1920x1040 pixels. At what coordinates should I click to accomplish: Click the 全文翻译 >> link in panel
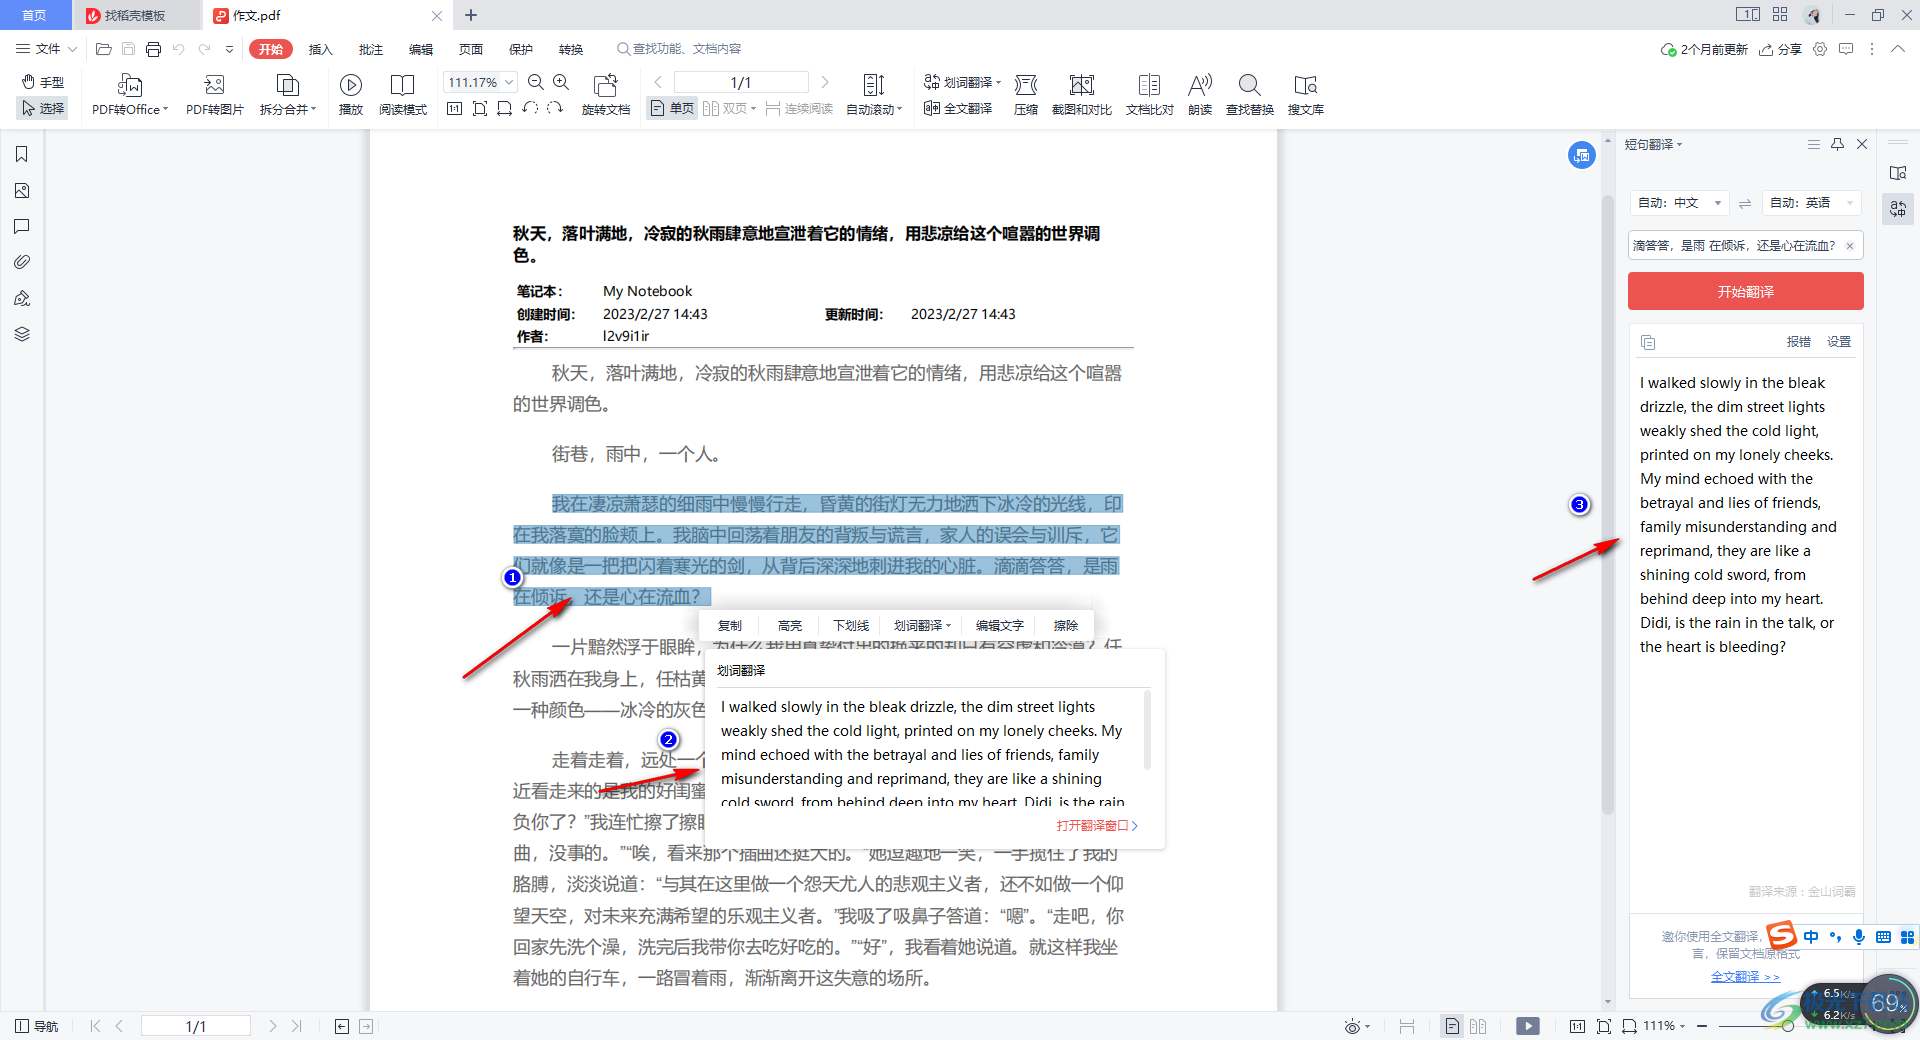click(x=1745, y=977)
